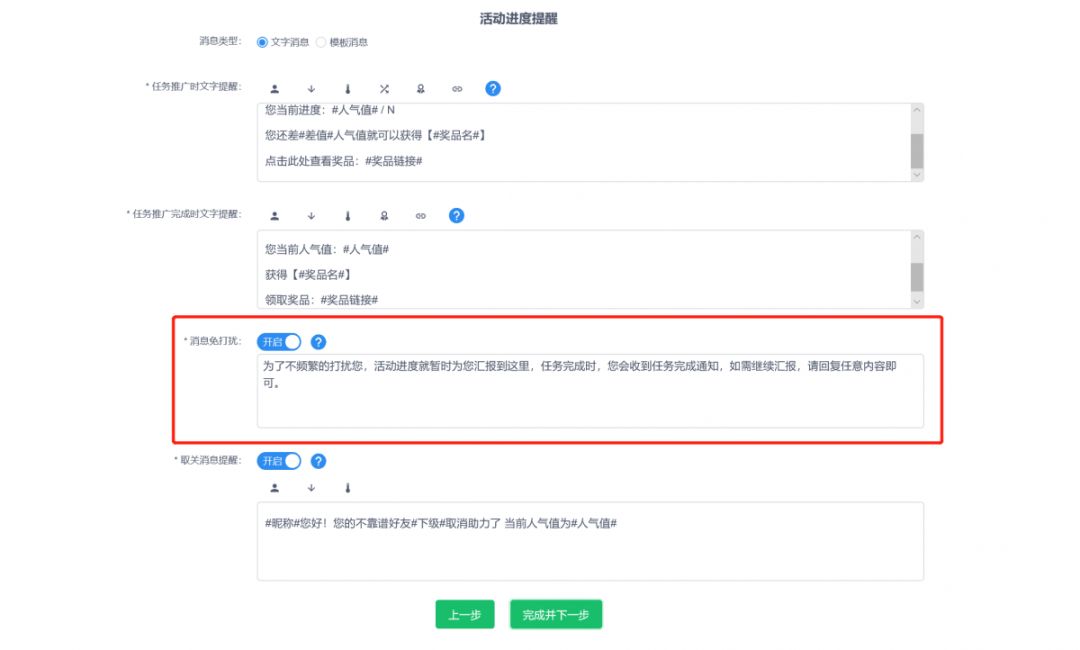The image size is (1080, 650).
Task: Click award badge icon in 任务推广完成时文字提醒 toolbar
Action: click(384, 216)
